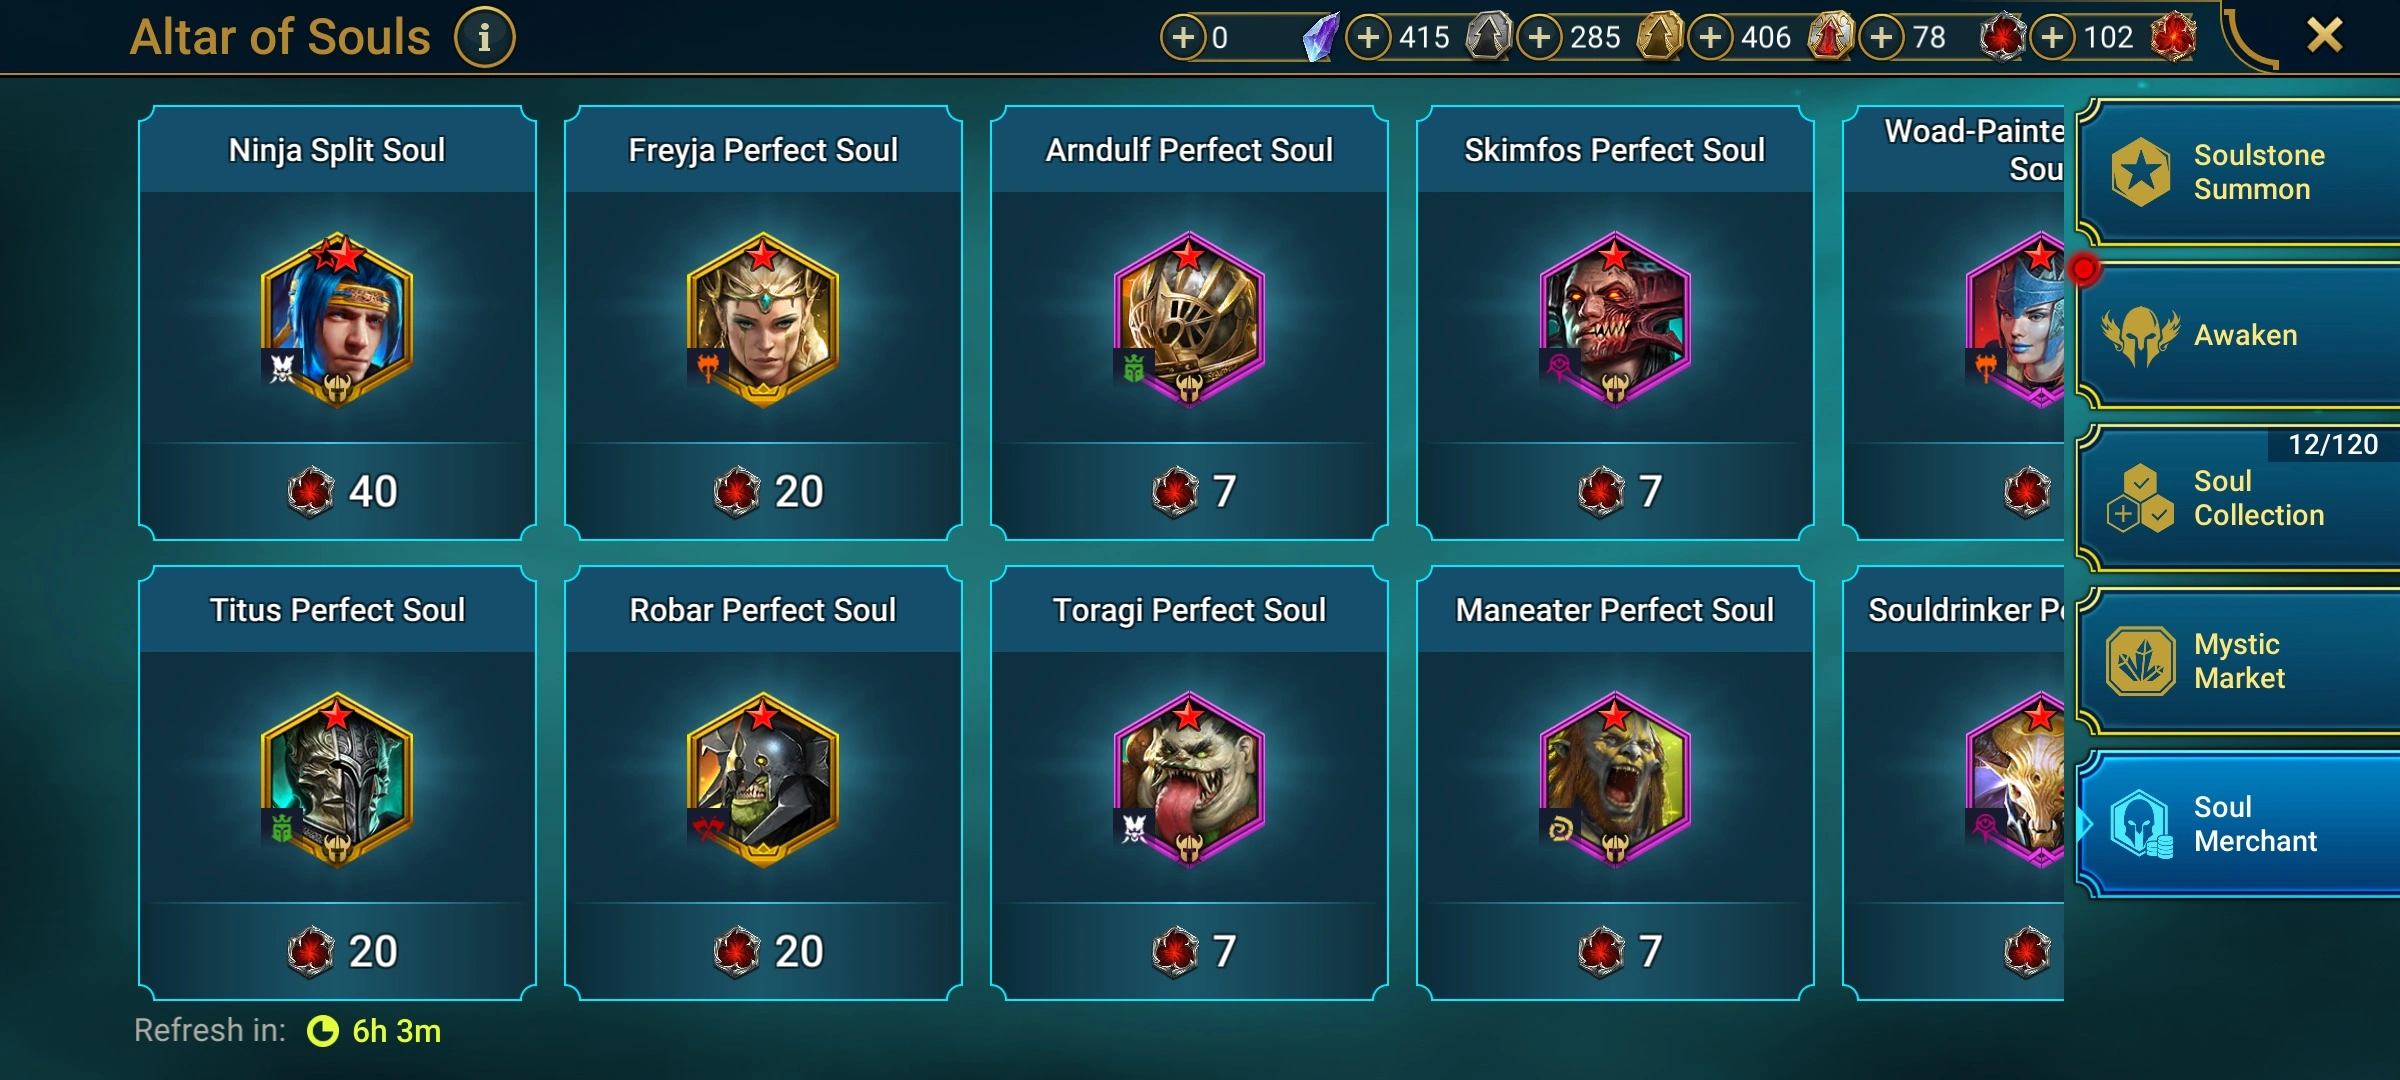Viewport: 2400px width, 1080px height.
Task: Open the Soul Collection tab
Action: pos(2238,498)
